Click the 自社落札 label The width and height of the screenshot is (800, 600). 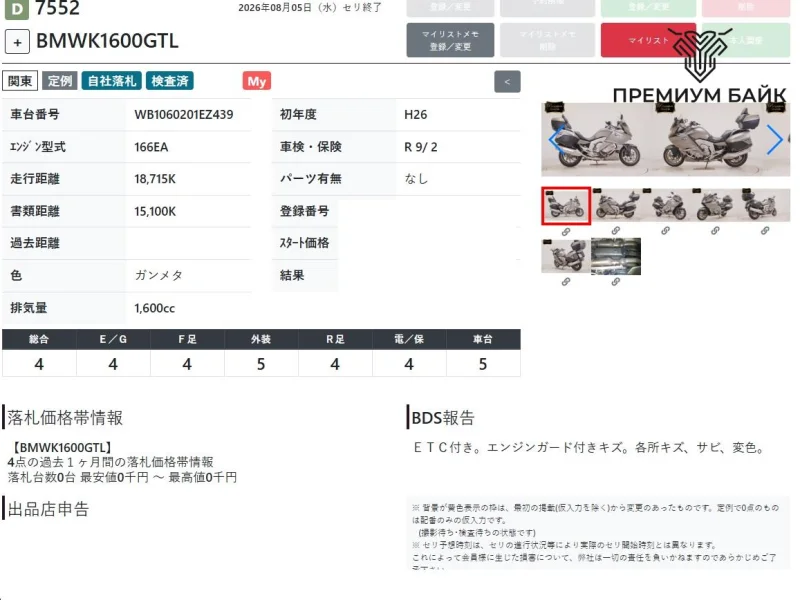[112, 81]
